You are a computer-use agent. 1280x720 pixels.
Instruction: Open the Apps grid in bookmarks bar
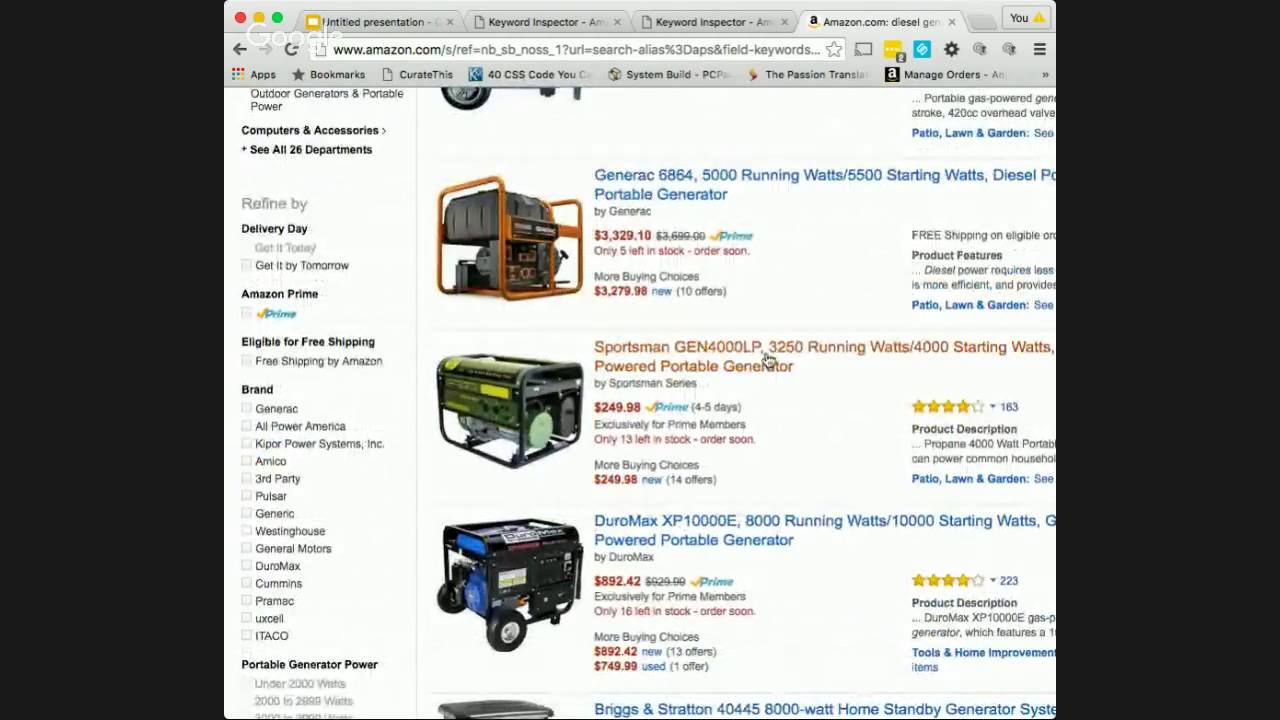(253, 74)
